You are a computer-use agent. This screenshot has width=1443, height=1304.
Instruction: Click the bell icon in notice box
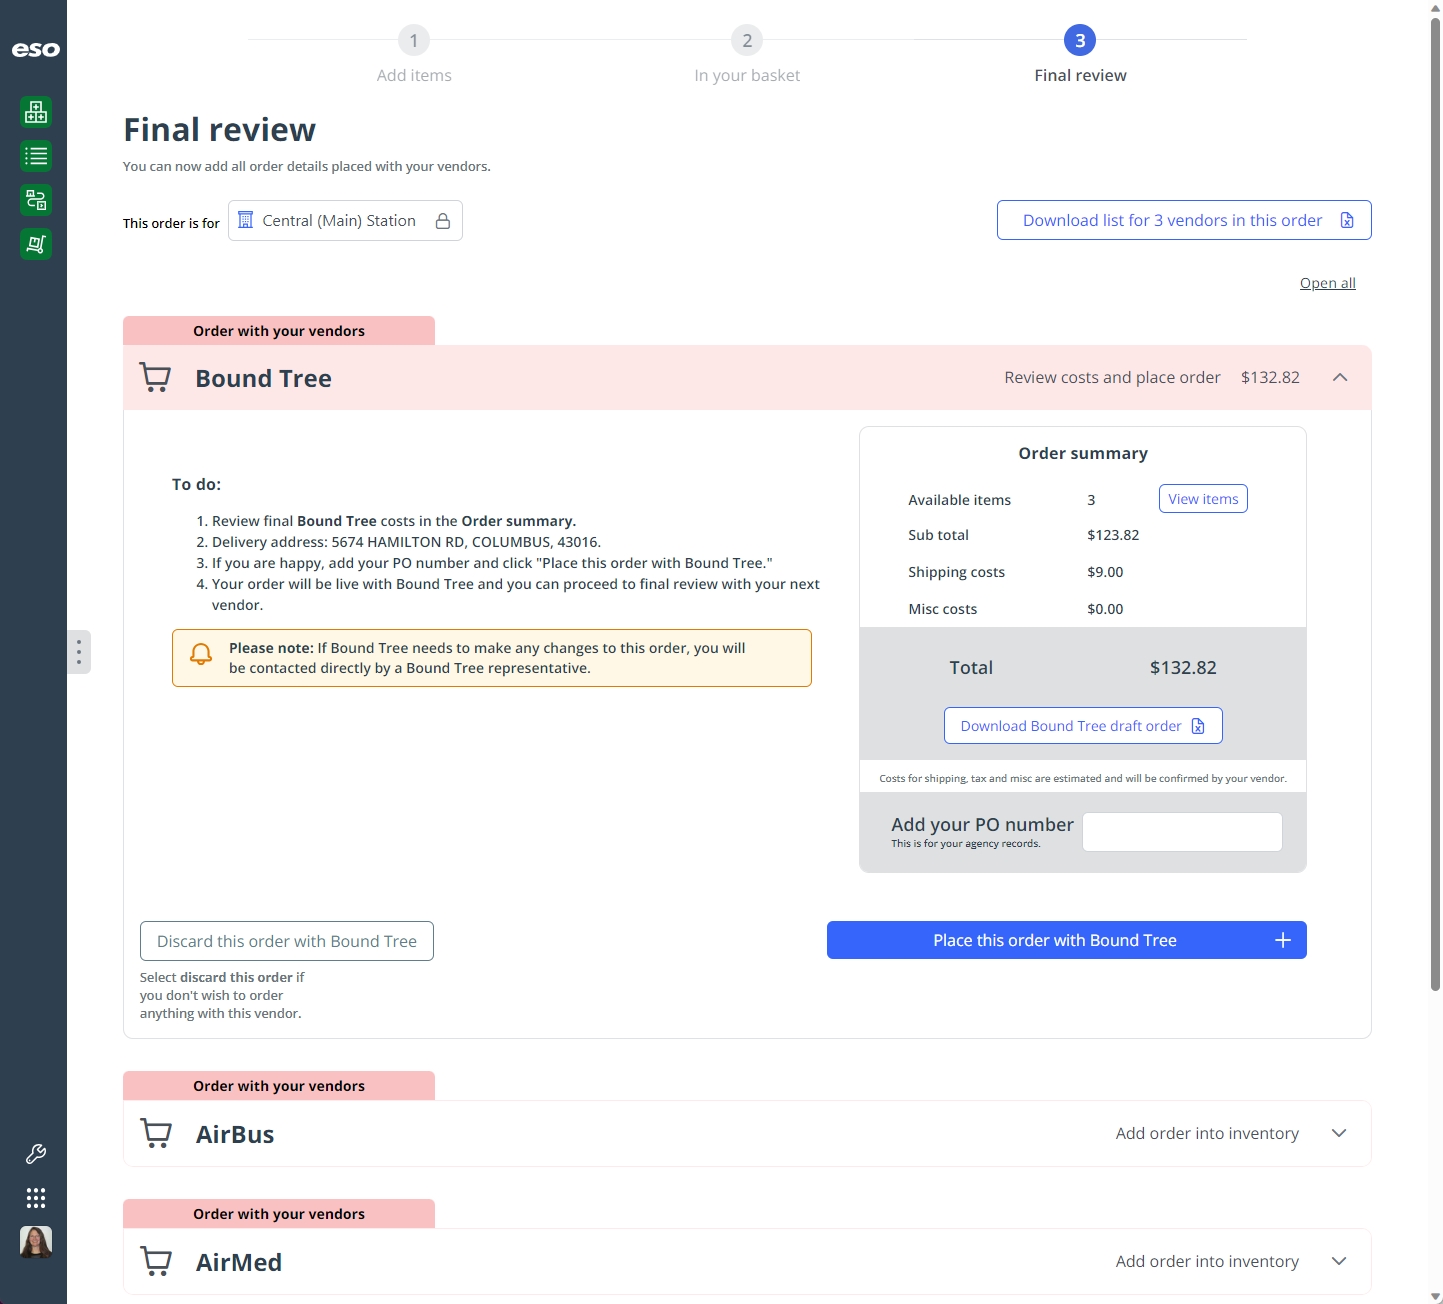coord(201,654)
